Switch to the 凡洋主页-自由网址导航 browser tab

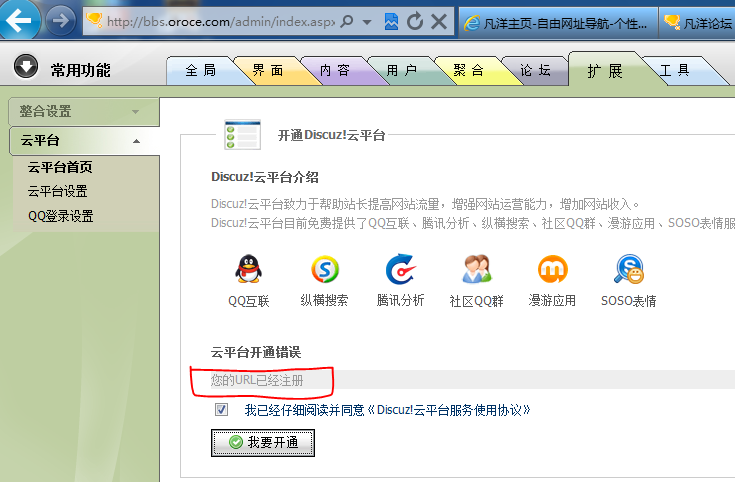click(x=558, y=23)
